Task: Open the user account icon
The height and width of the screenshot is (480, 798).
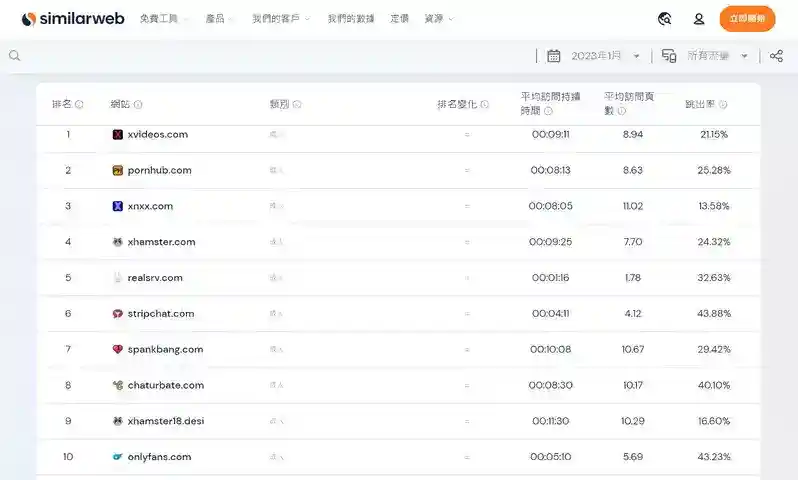Action: [699, 19]
